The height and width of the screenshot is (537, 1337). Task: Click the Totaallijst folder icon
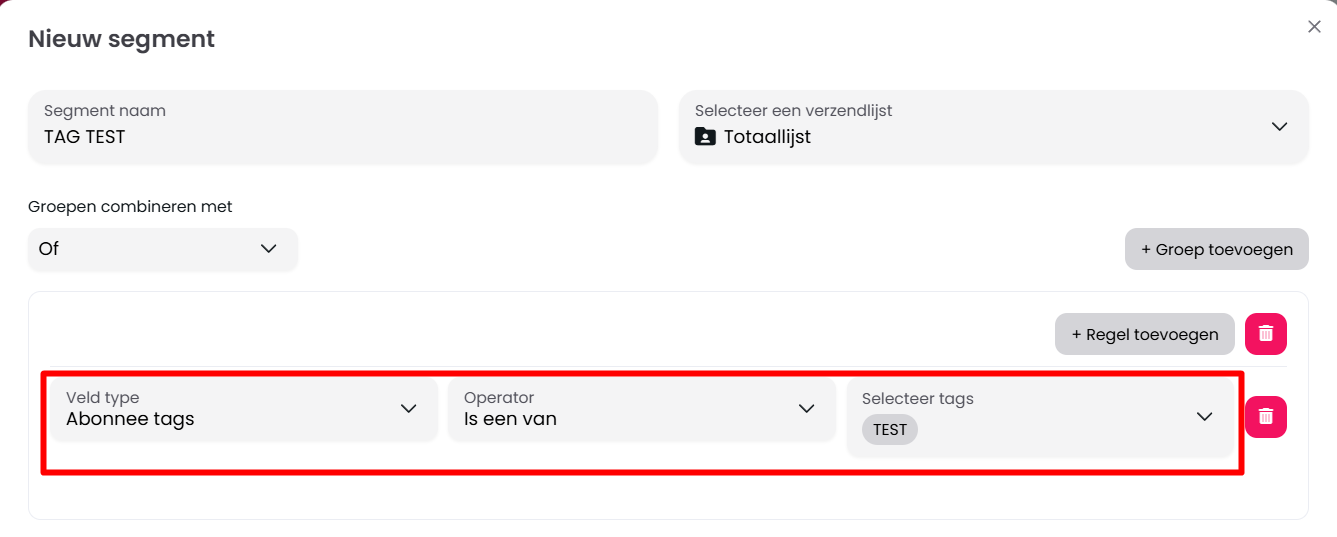click(x=705, y=137)
